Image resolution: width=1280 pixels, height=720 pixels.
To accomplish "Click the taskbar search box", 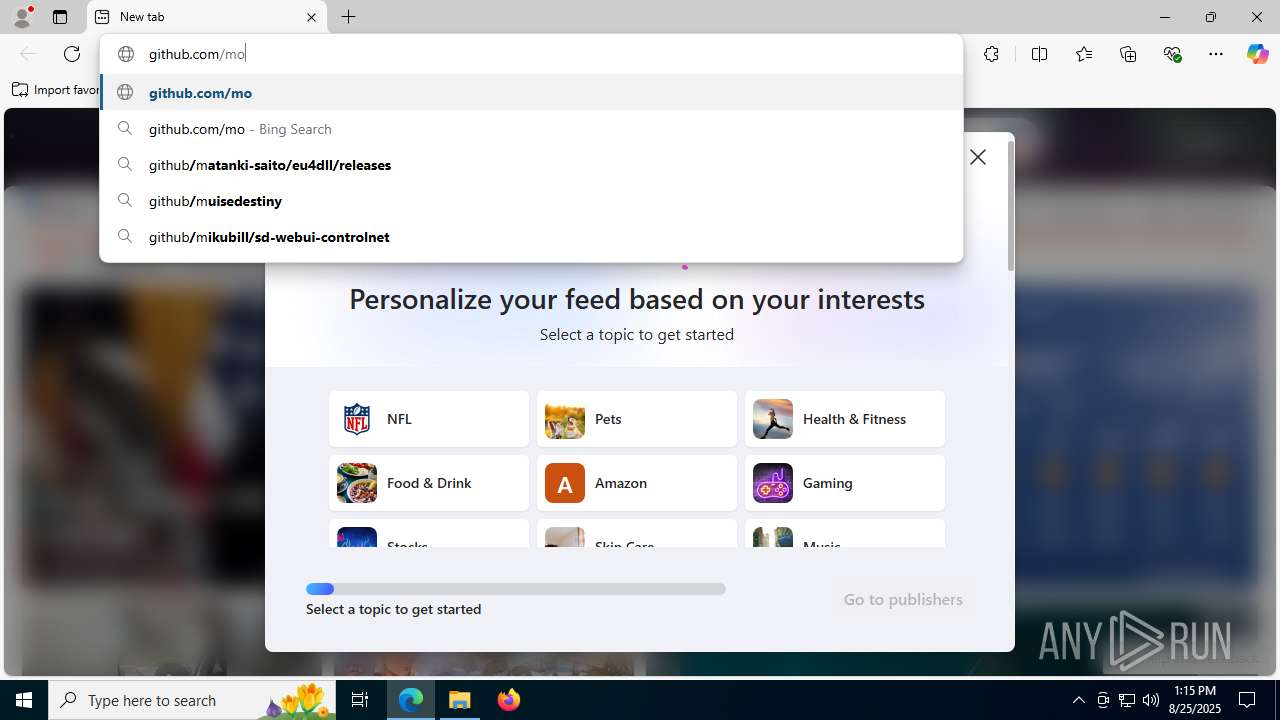I will click(192, 700).
